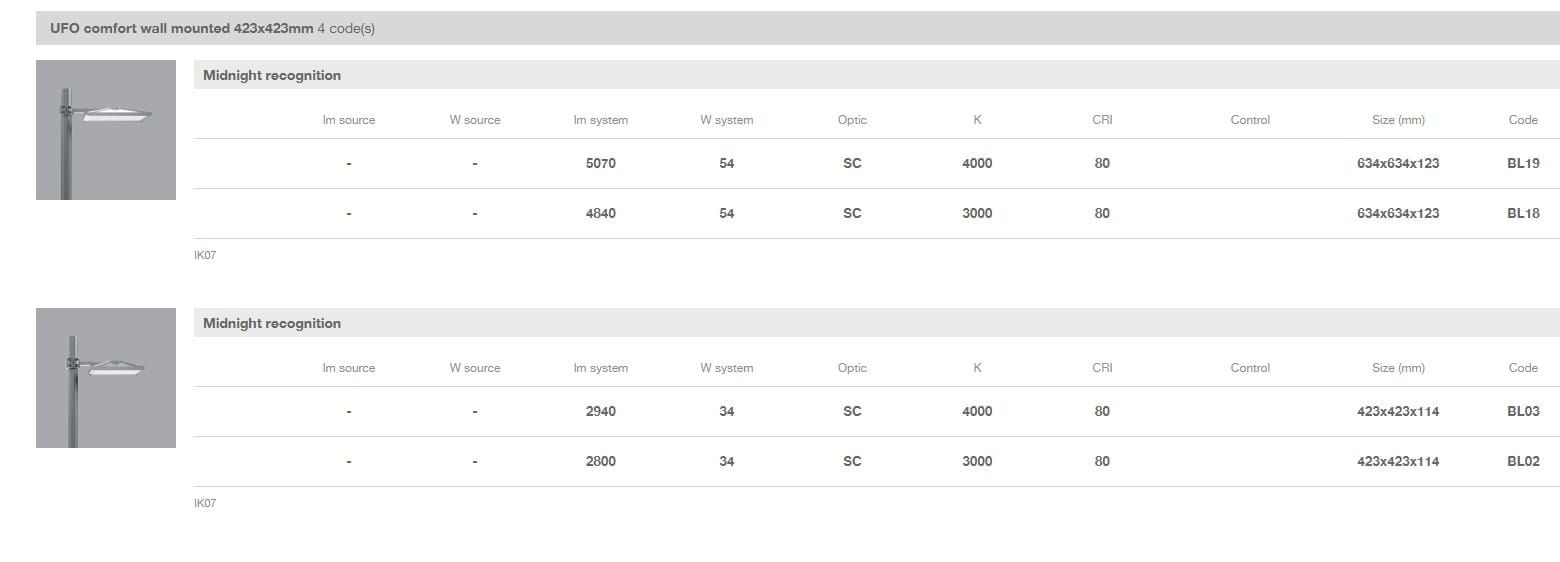
Task: Click the 54 W system value for BL18
Action: 727,213
